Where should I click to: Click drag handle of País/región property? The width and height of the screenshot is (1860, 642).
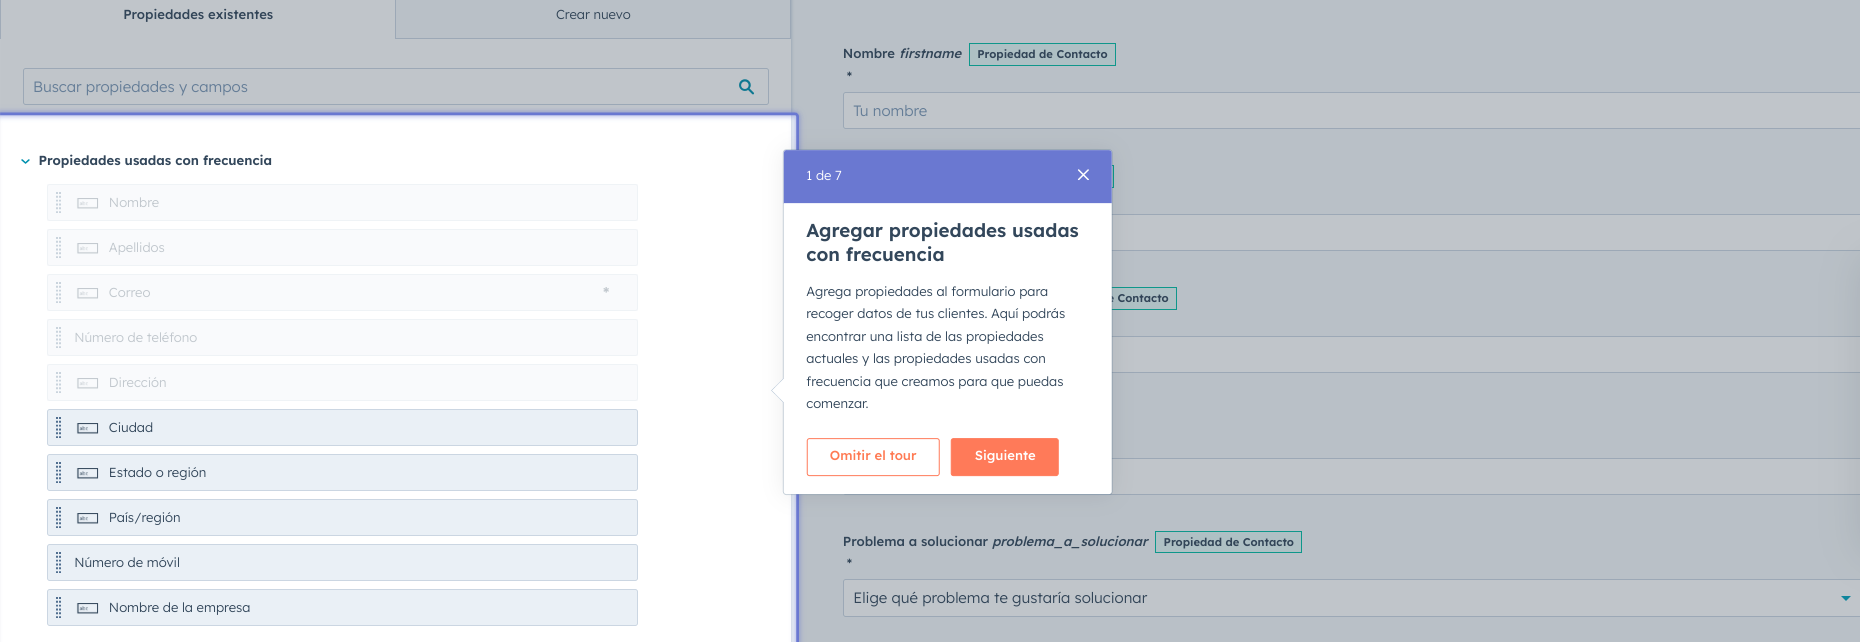tap(58, 518)
